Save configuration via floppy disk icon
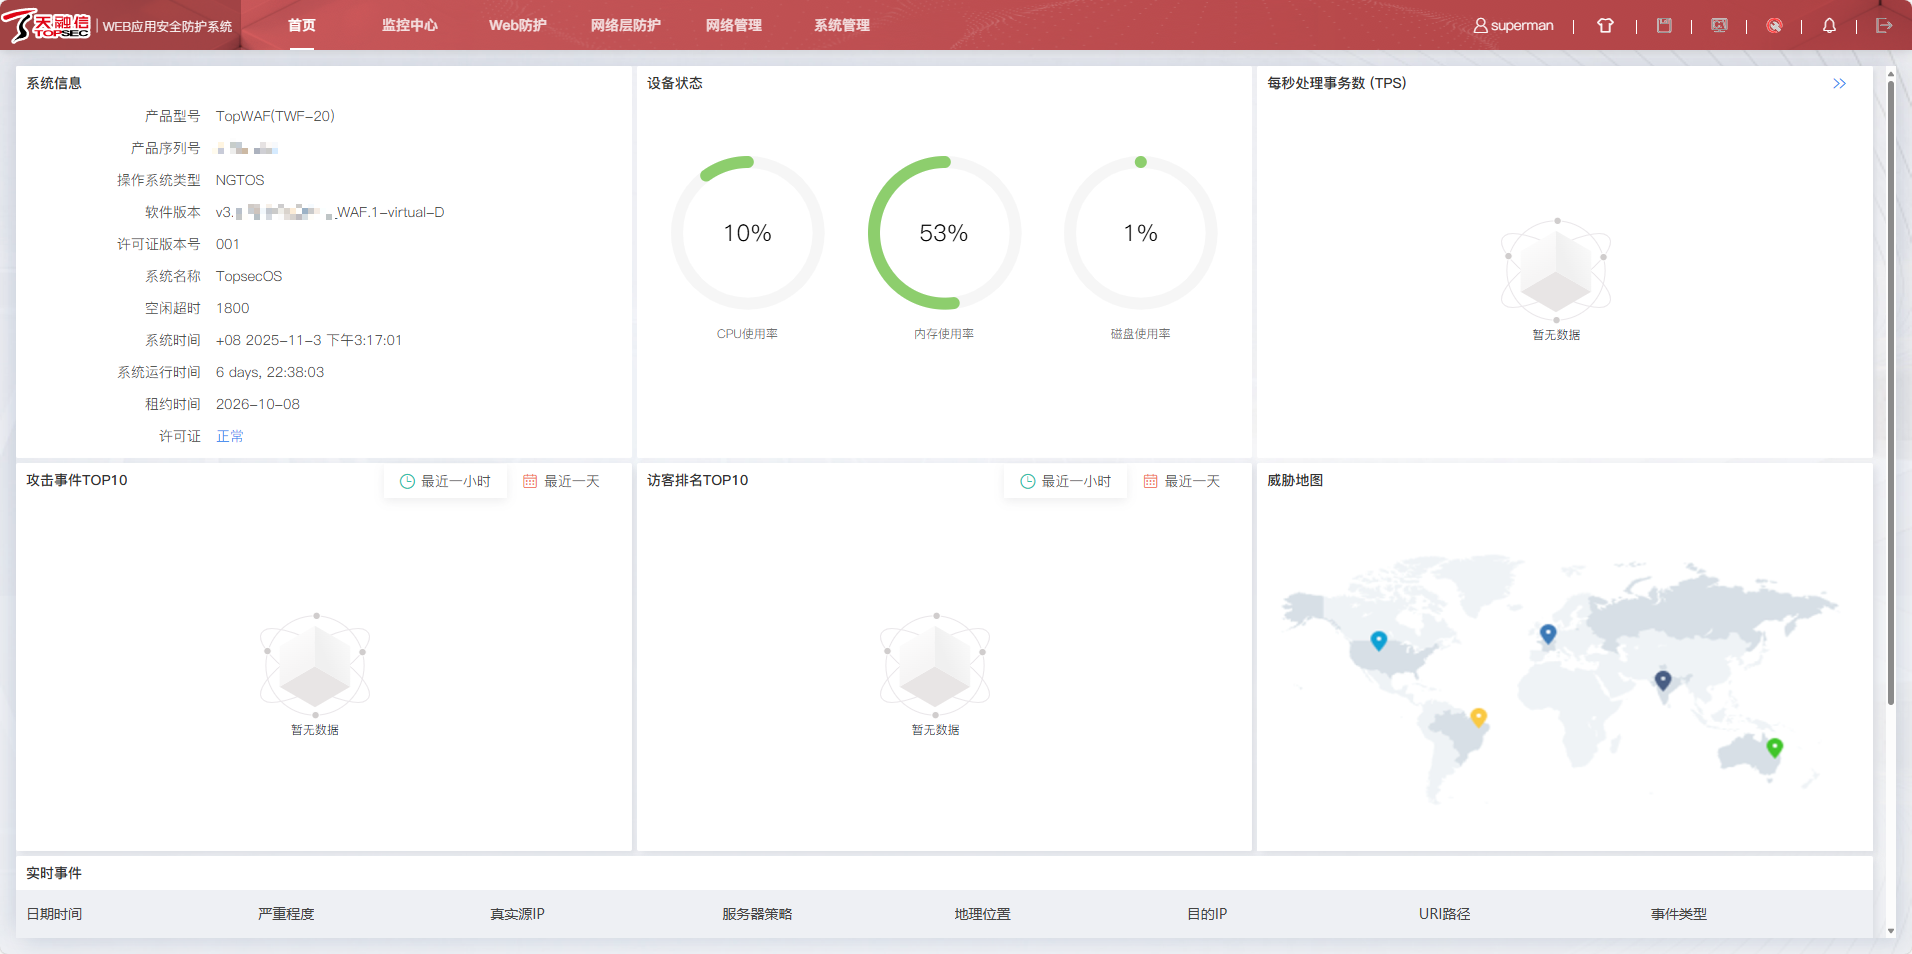Screen dimensions: 1912x954 tap(1664, 25)
